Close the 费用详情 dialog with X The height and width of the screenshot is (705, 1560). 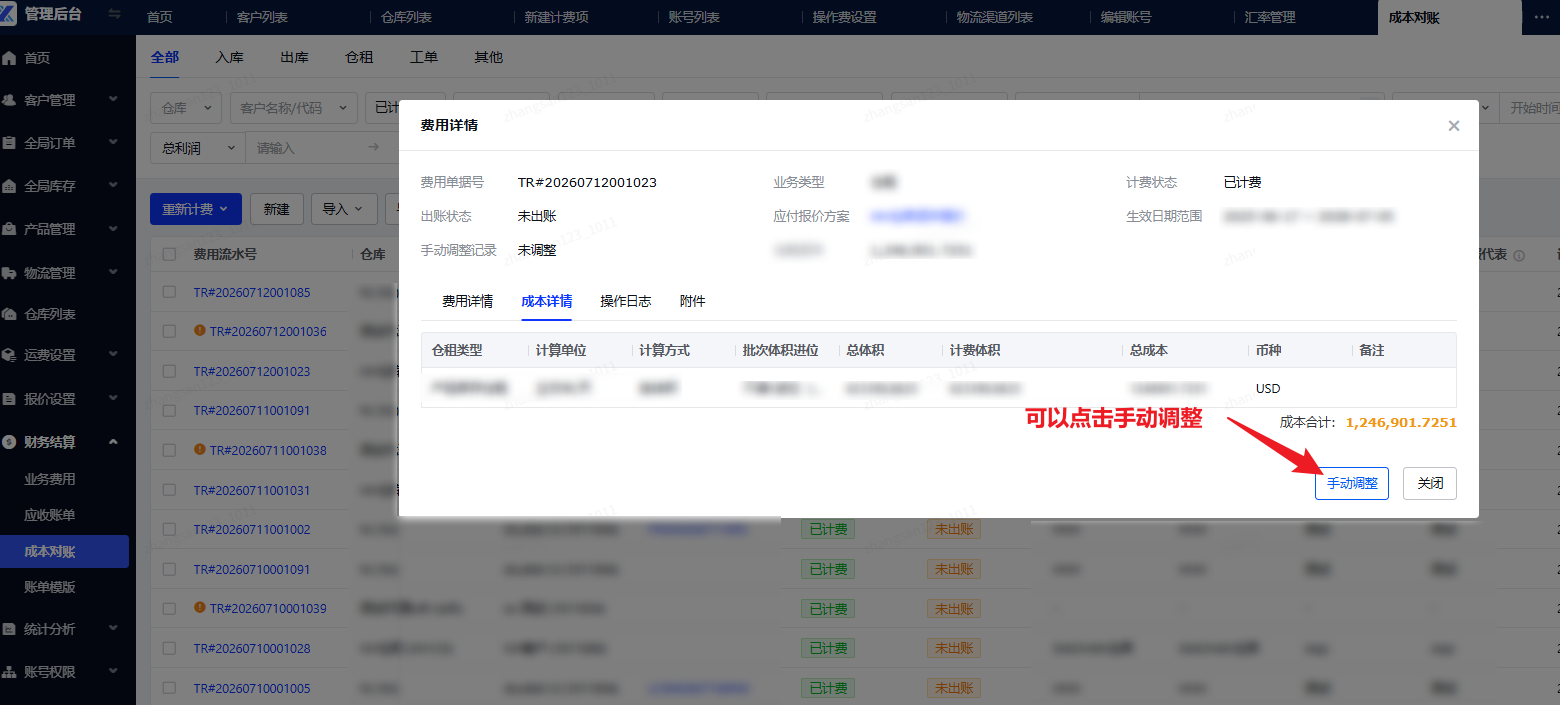(1454, 126)
